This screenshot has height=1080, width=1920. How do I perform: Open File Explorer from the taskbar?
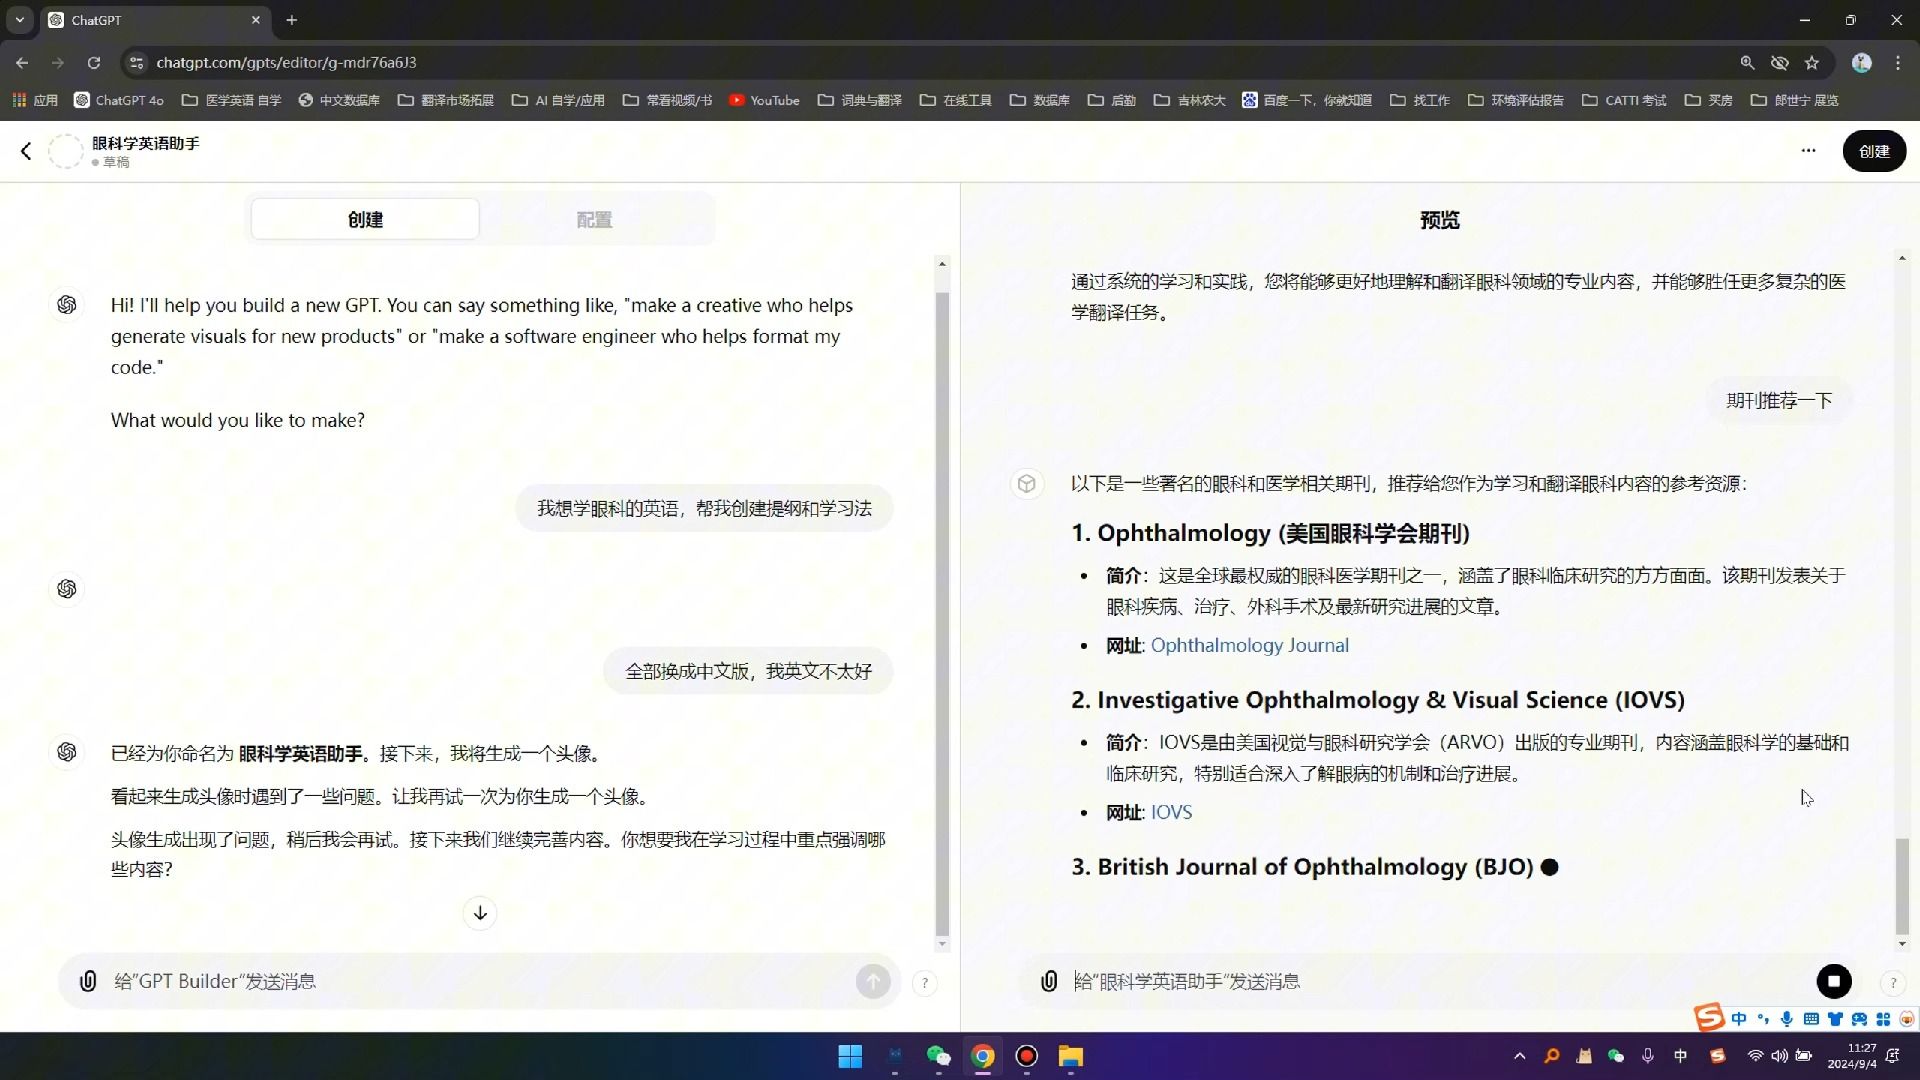pos(1071,1056)
